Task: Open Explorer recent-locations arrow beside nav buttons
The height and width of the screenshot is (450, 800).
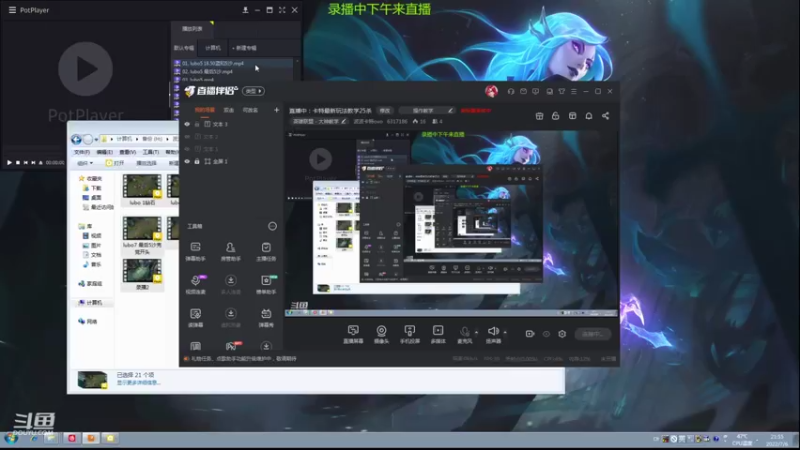Action: [96, 139]
